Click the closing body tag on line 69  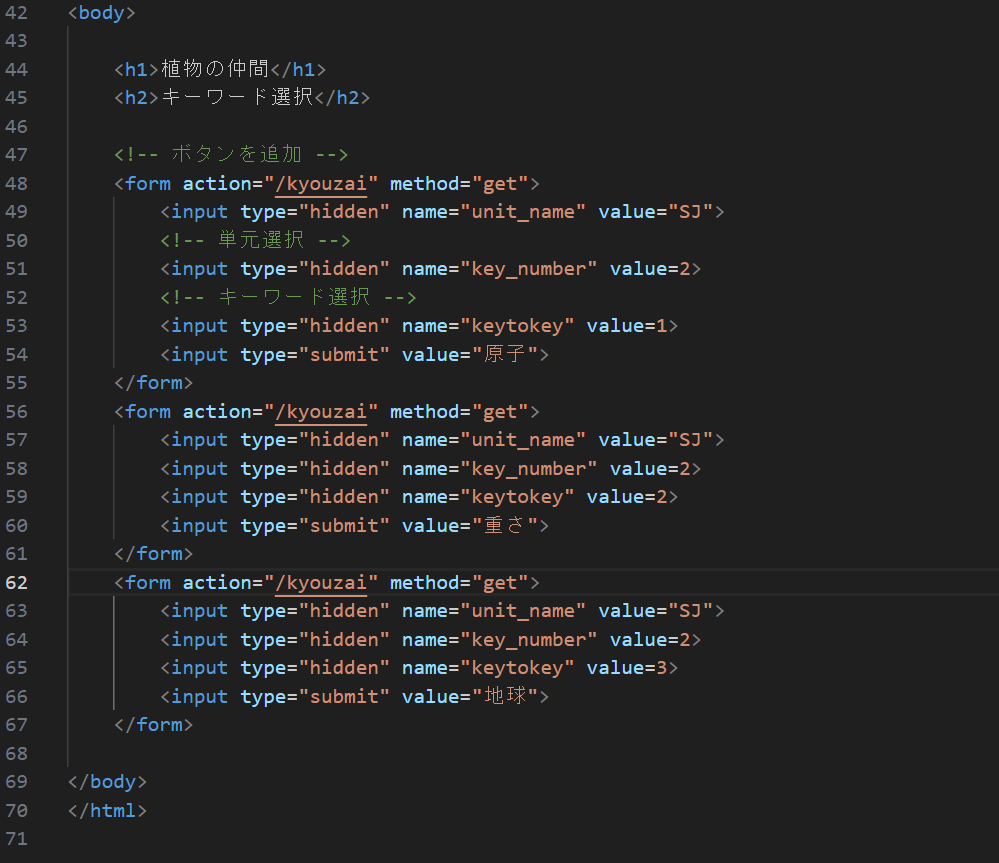[x=107, y=781]
